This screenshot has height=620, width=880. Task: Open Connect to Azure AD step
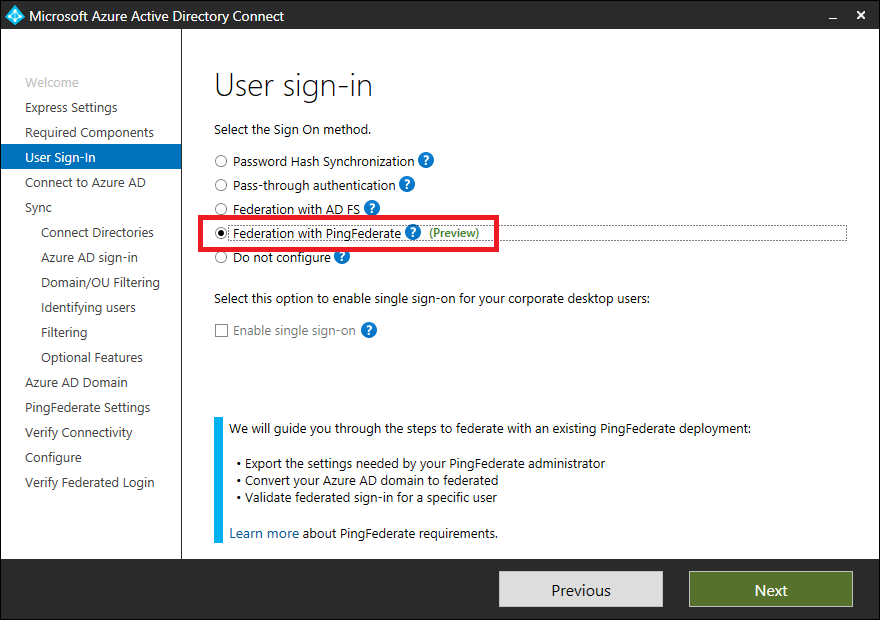click(85, 182)
